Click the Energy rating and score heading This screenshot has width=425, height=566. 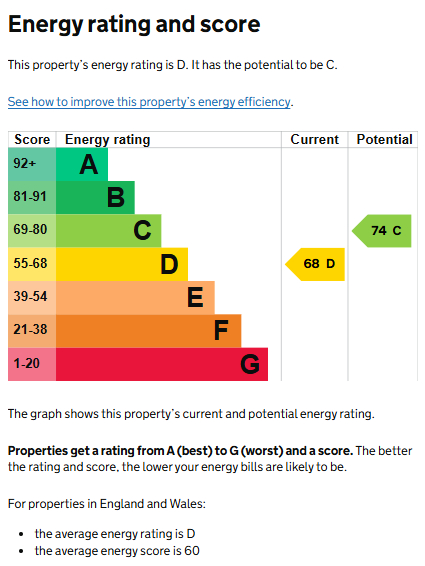(x=134, y=25)
